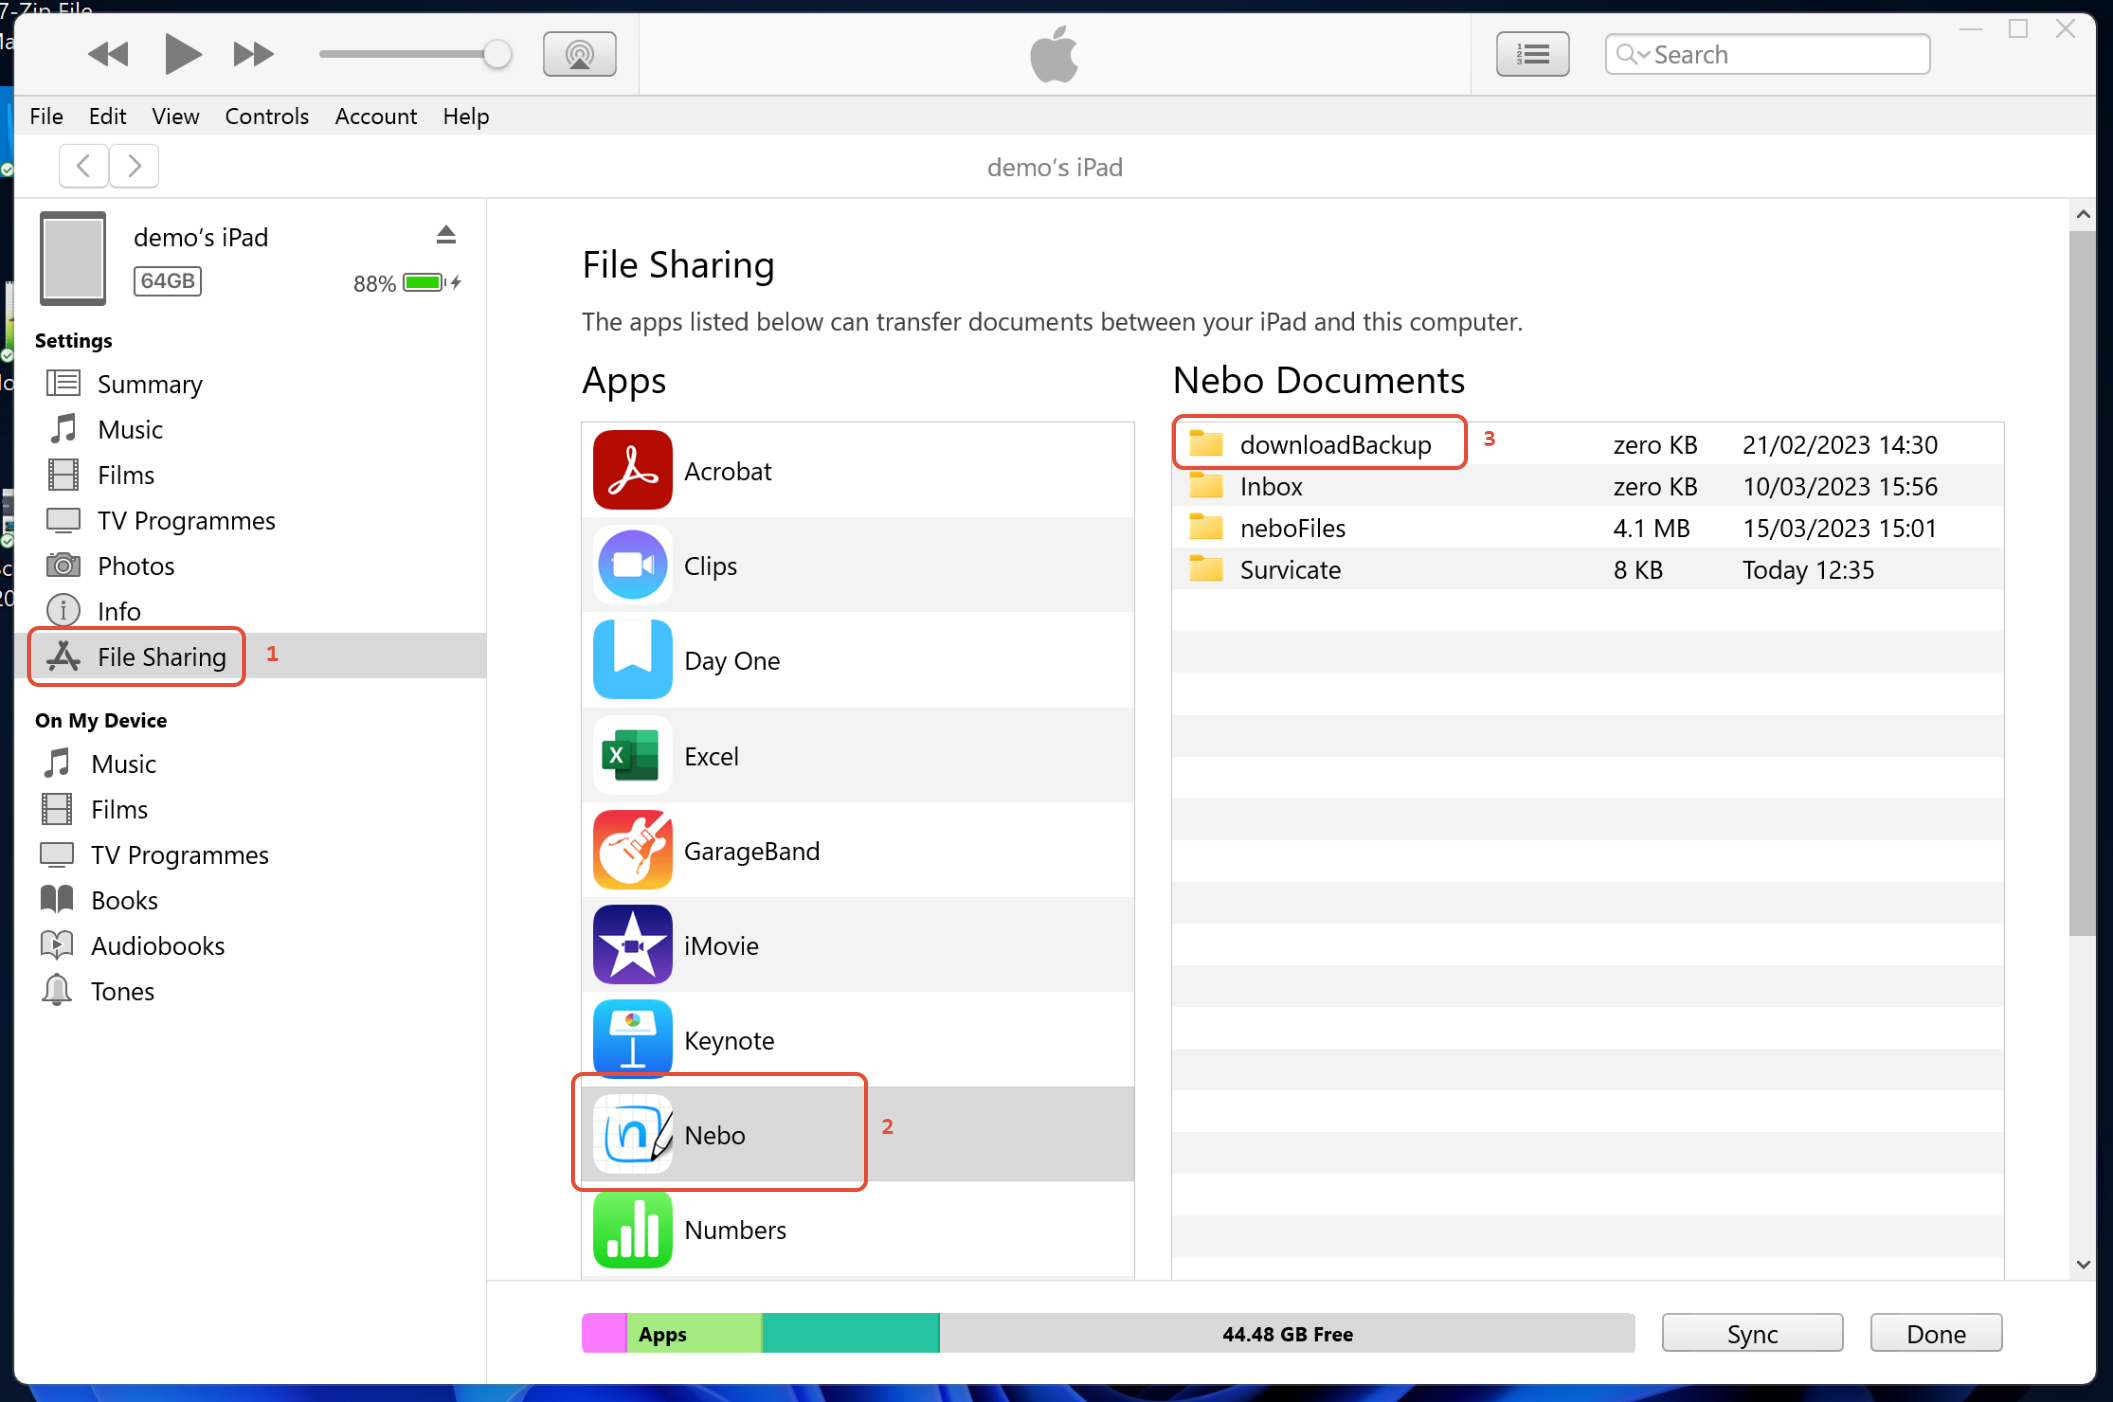Click the fast-forward icon
Viewport: 2113px width, 1402px height.
click(253, 54)
